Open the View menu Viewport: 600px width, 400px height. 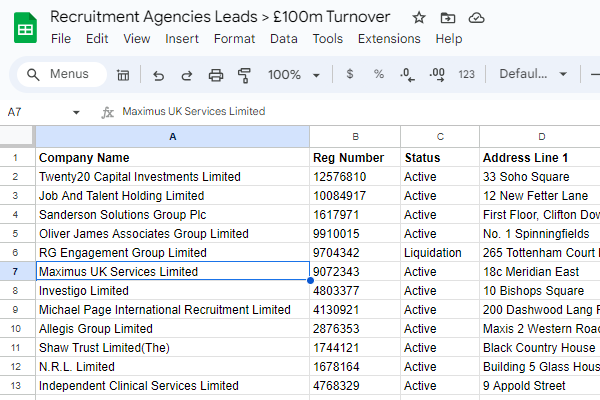(x=137, y=39)
